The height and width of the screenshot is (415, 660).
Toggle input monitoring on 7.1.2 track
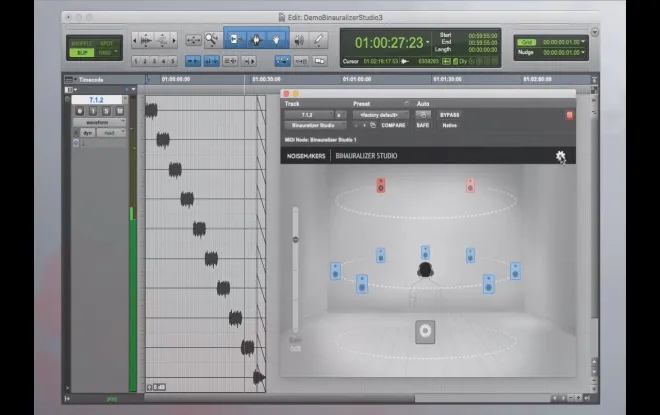pyautogui.click(x=93, y=111)
